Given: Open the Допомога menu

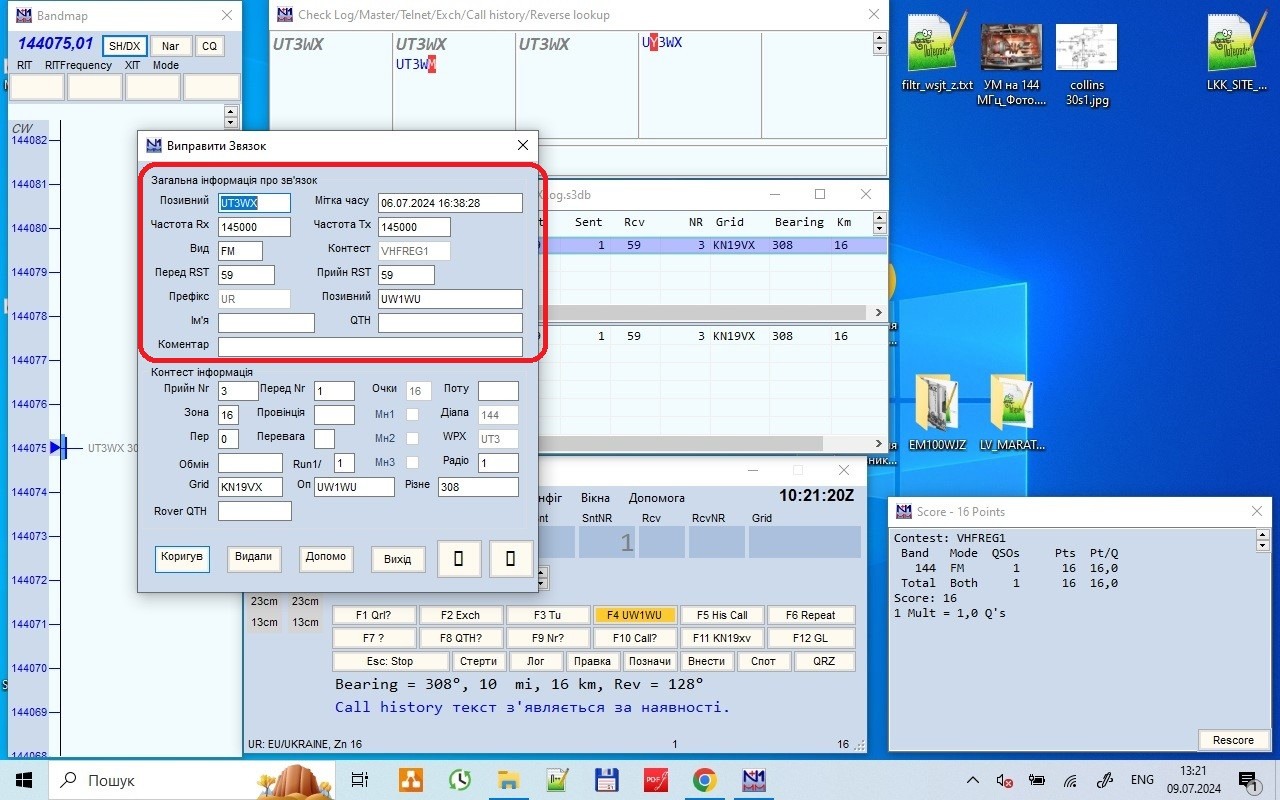Looking at the screenshot, I should click(x=657, y=498).
